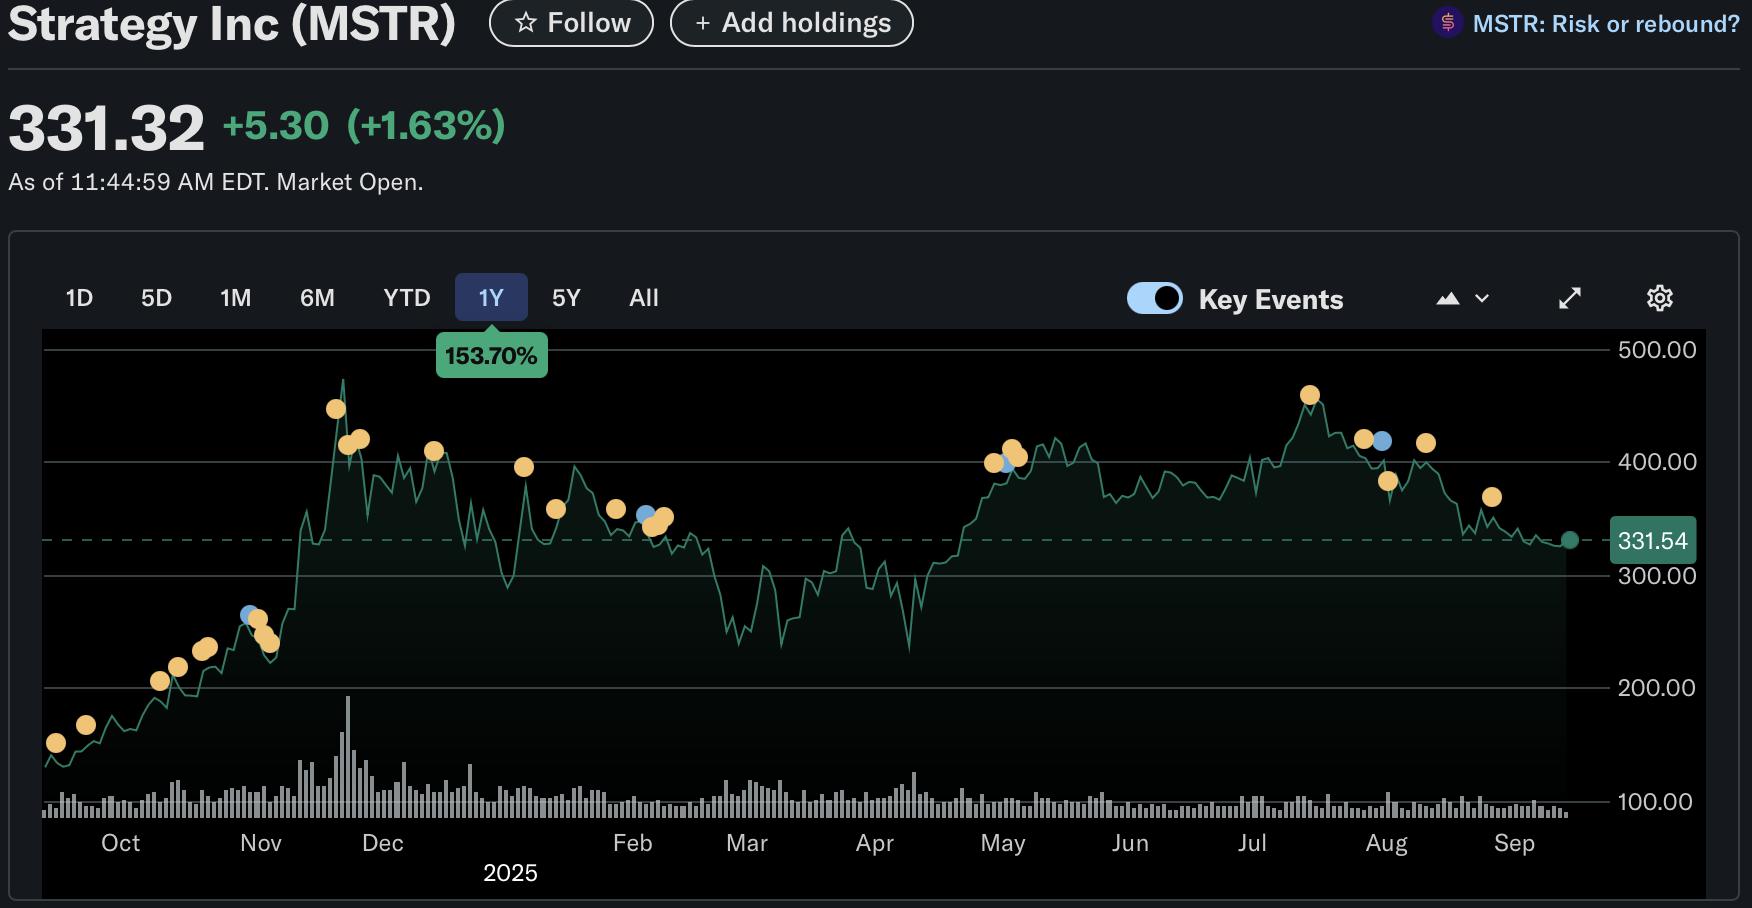Click the Follow star button
Screen dimensions: 1752x908
click(571, 22)
